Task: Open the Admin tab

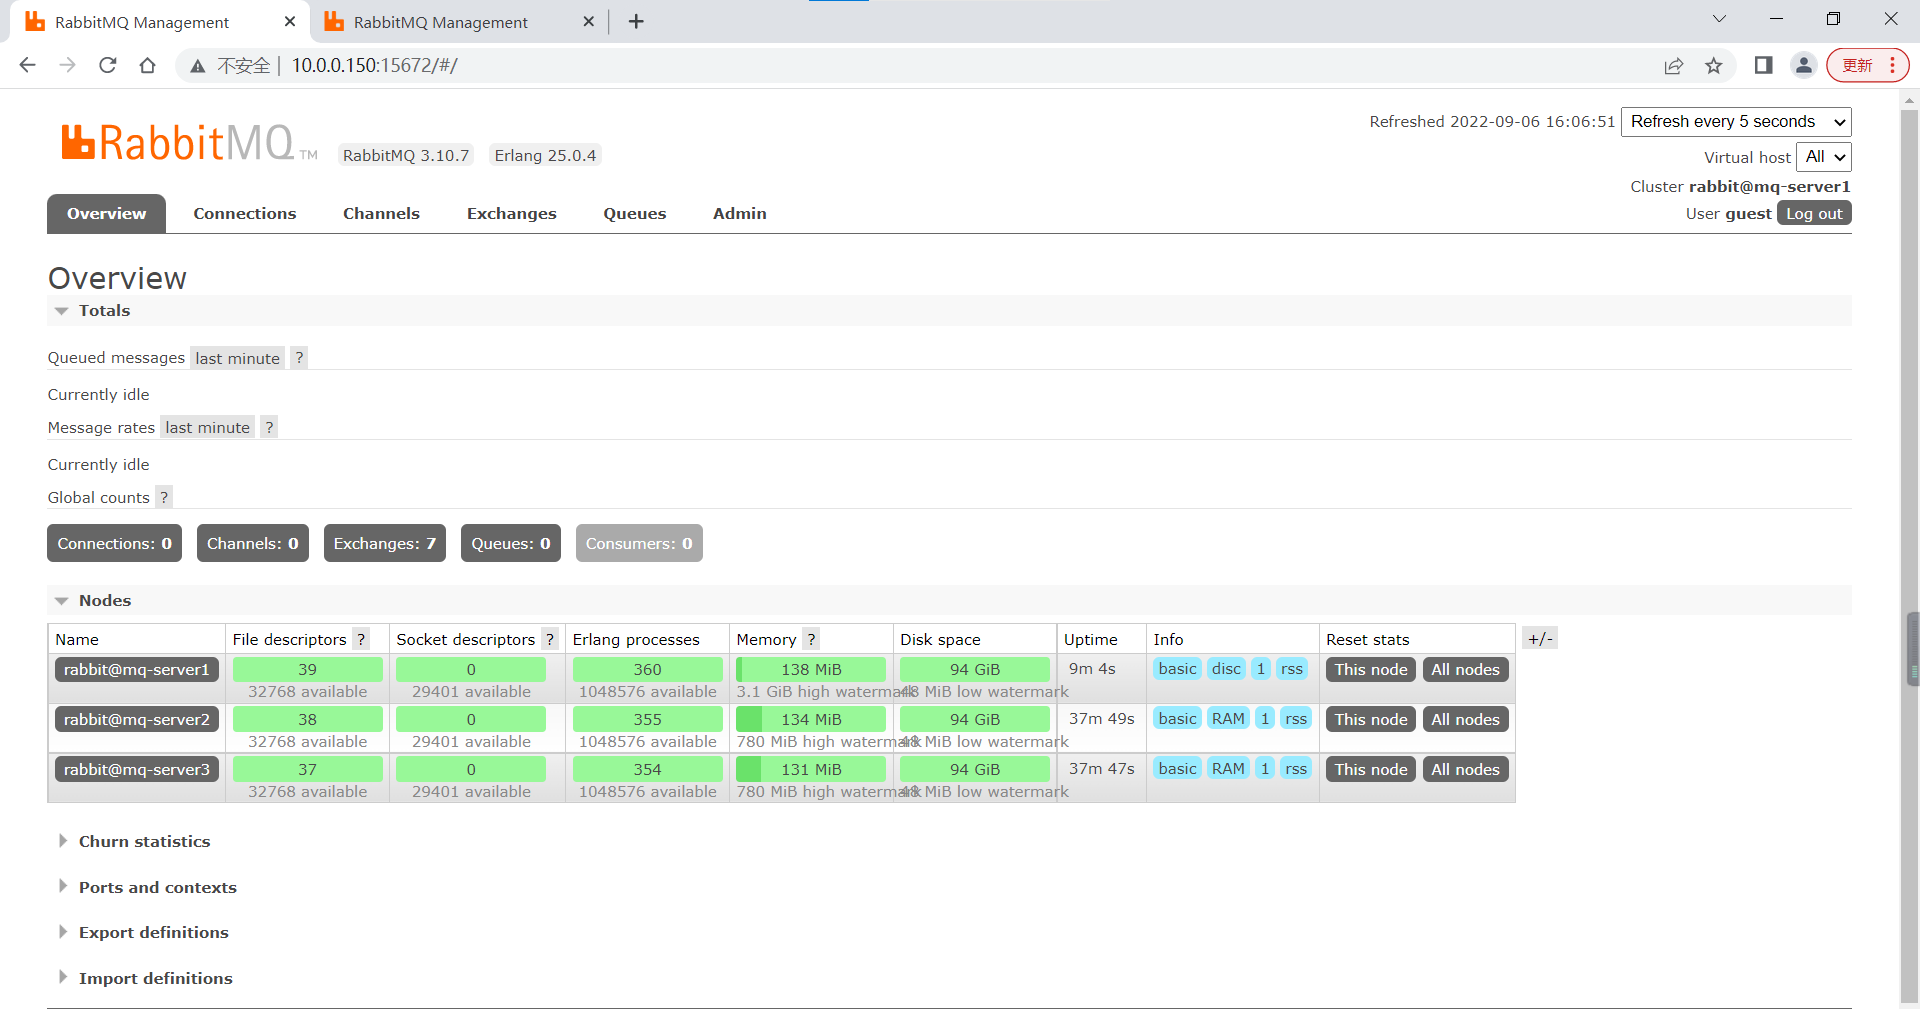Action: click(x=740, y=213)
